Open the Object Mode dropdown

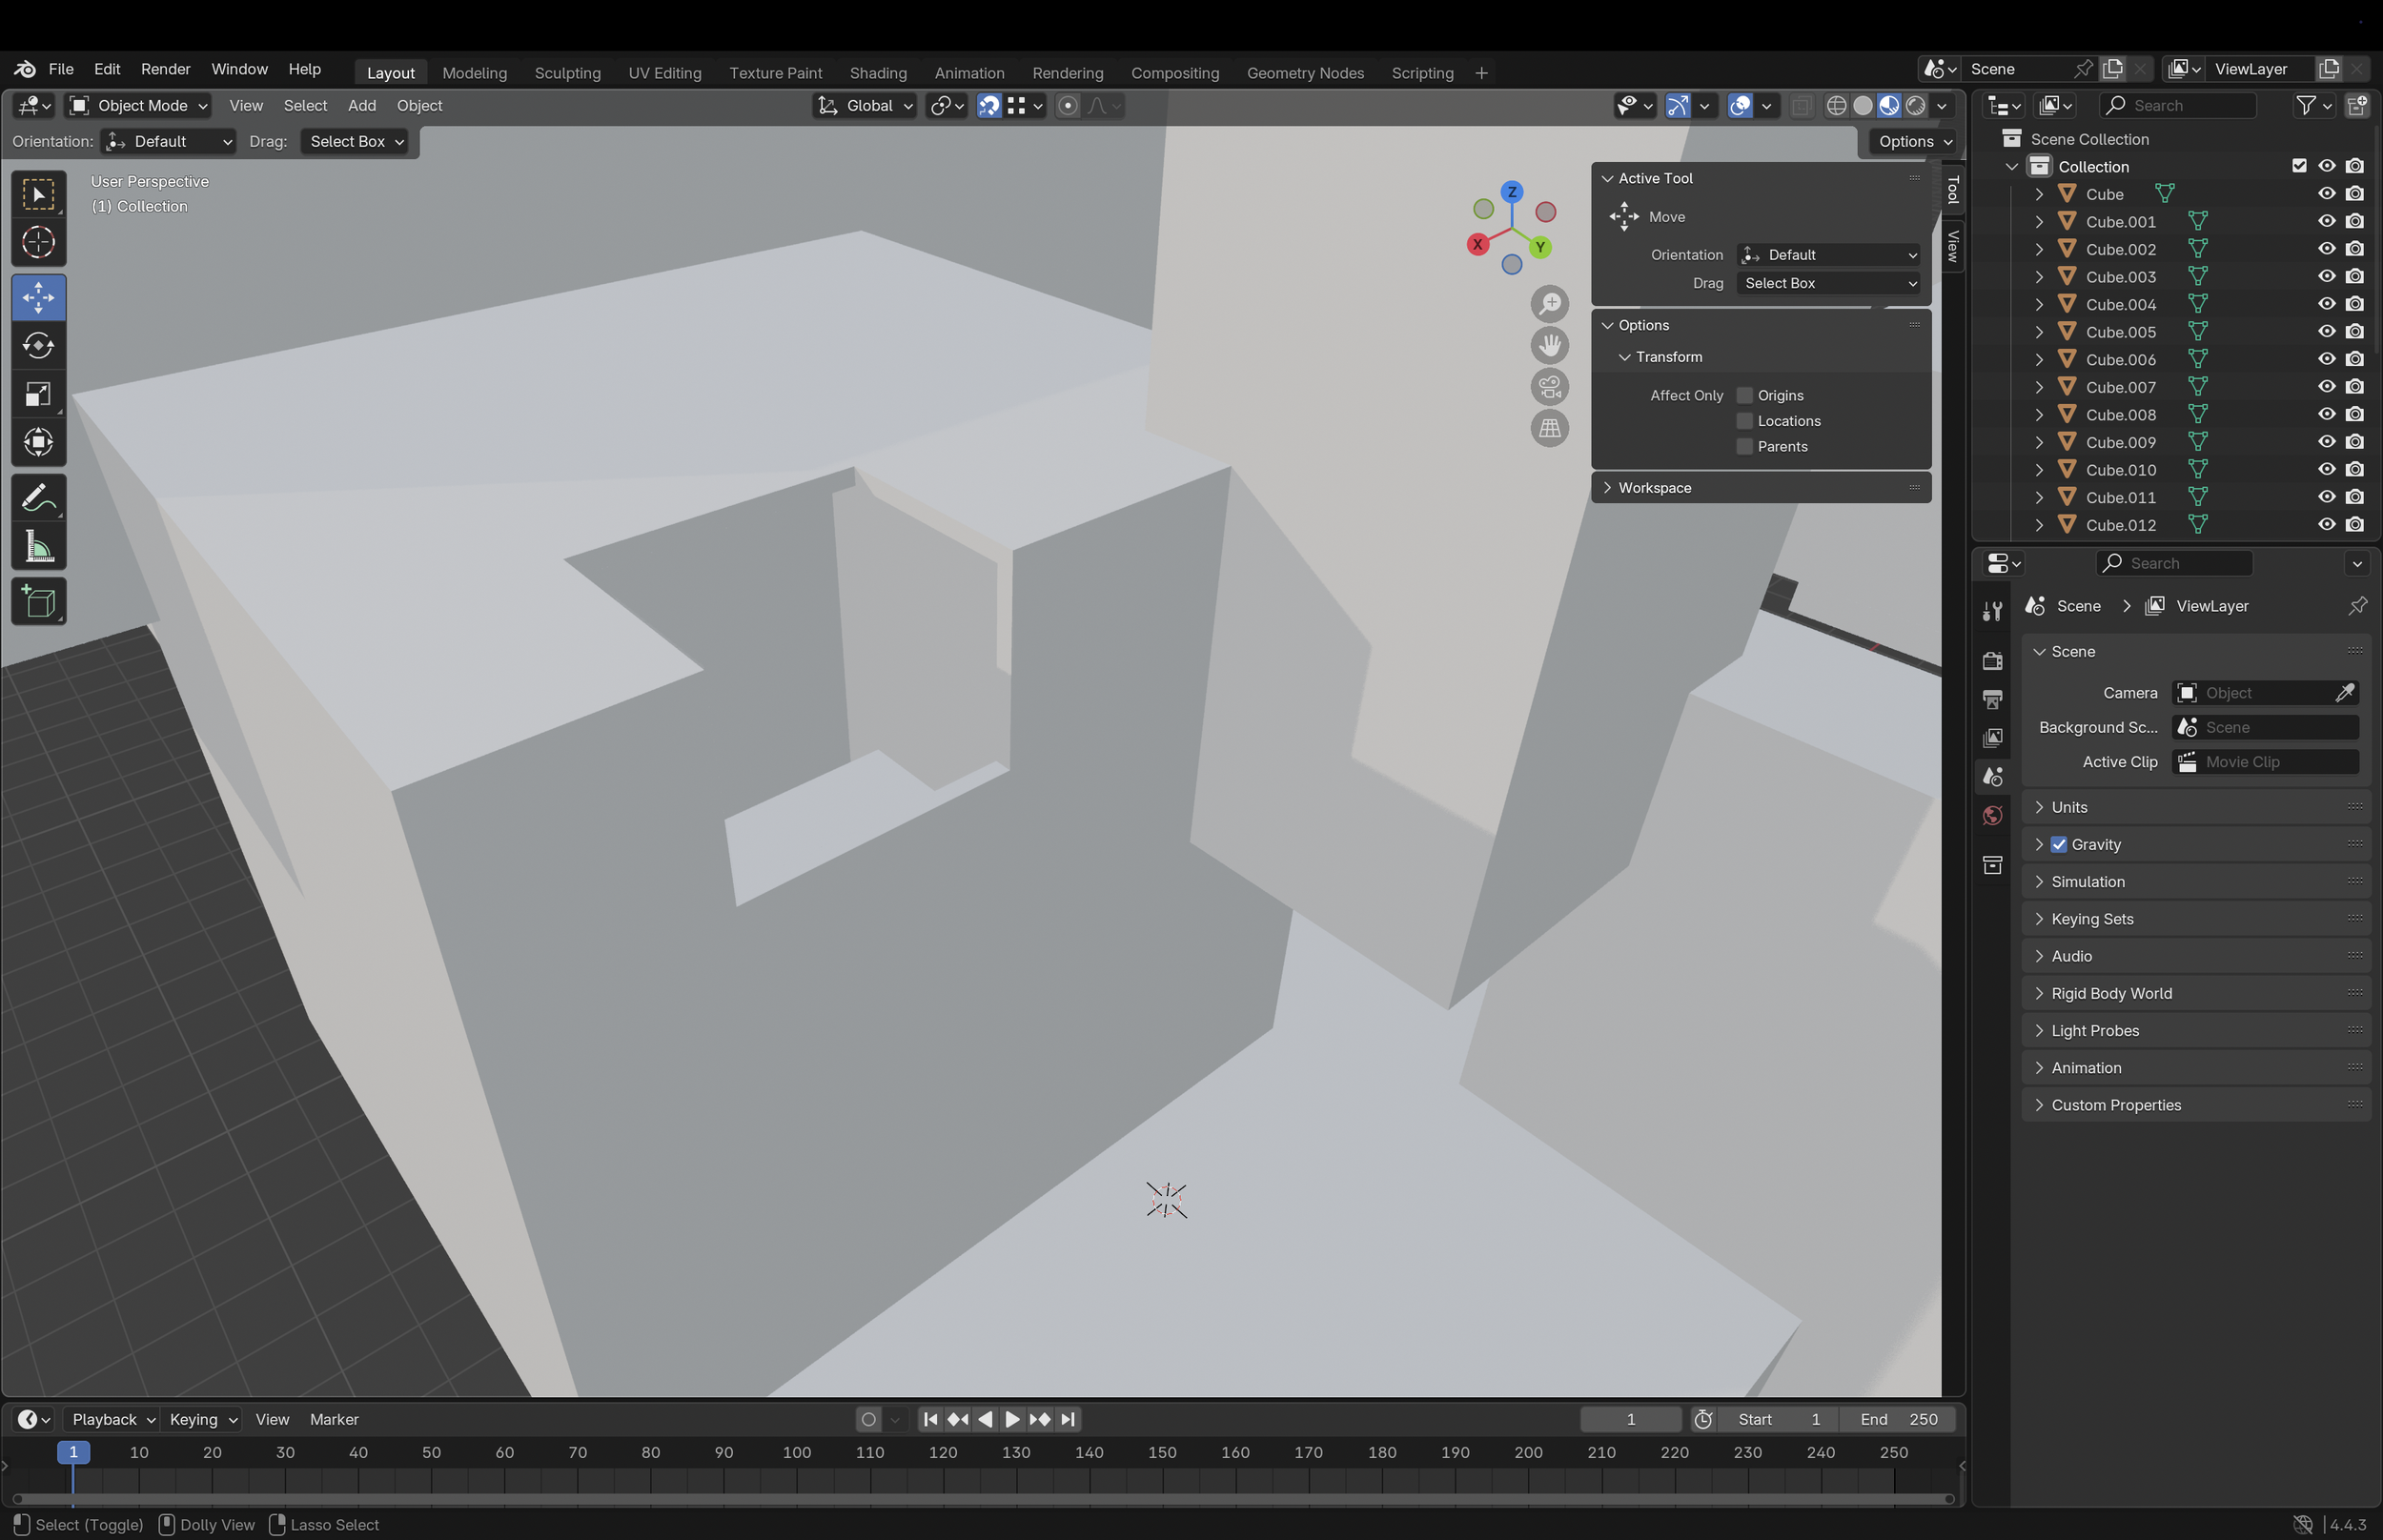click(138, 106)
